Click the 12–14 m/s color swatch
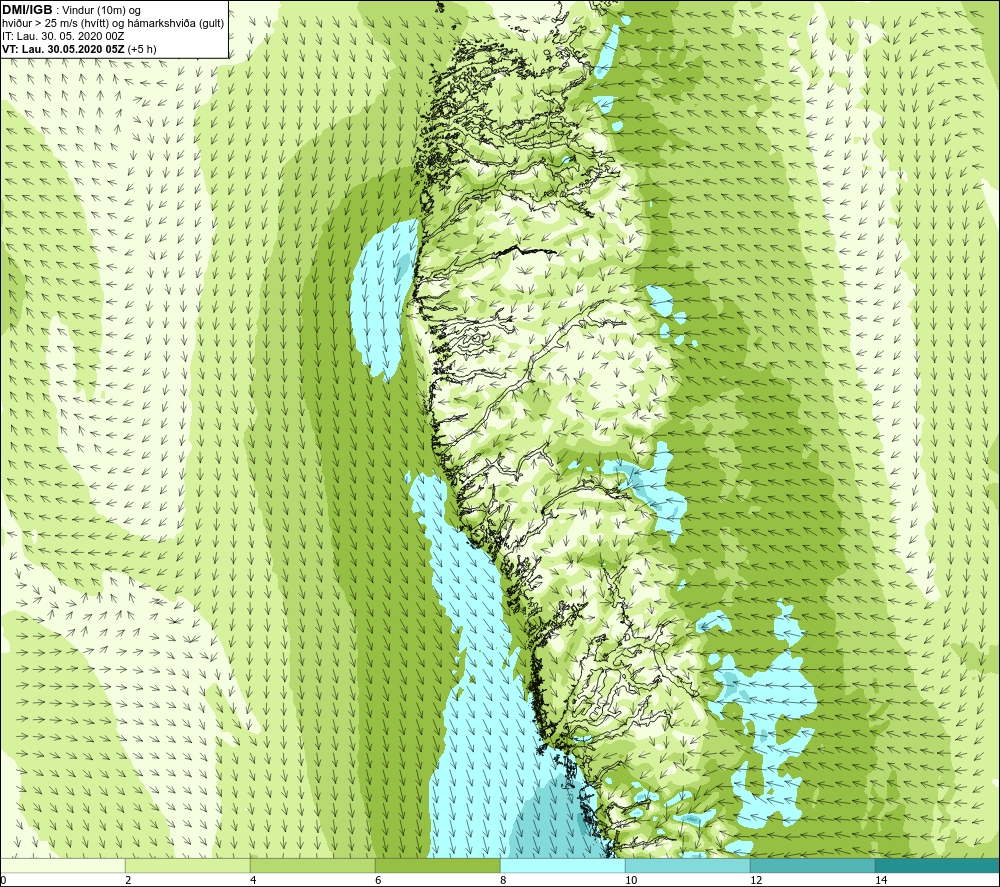This screenshot has width=1000, height=887. pos(812,865)
